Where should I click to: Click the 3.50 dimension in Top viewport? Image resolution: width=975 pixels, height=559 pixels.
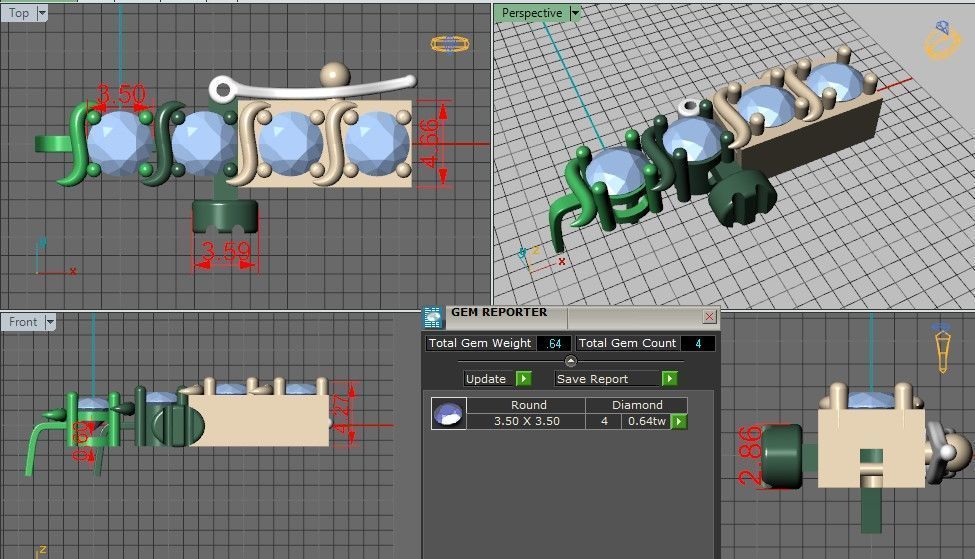coord(121,95)
